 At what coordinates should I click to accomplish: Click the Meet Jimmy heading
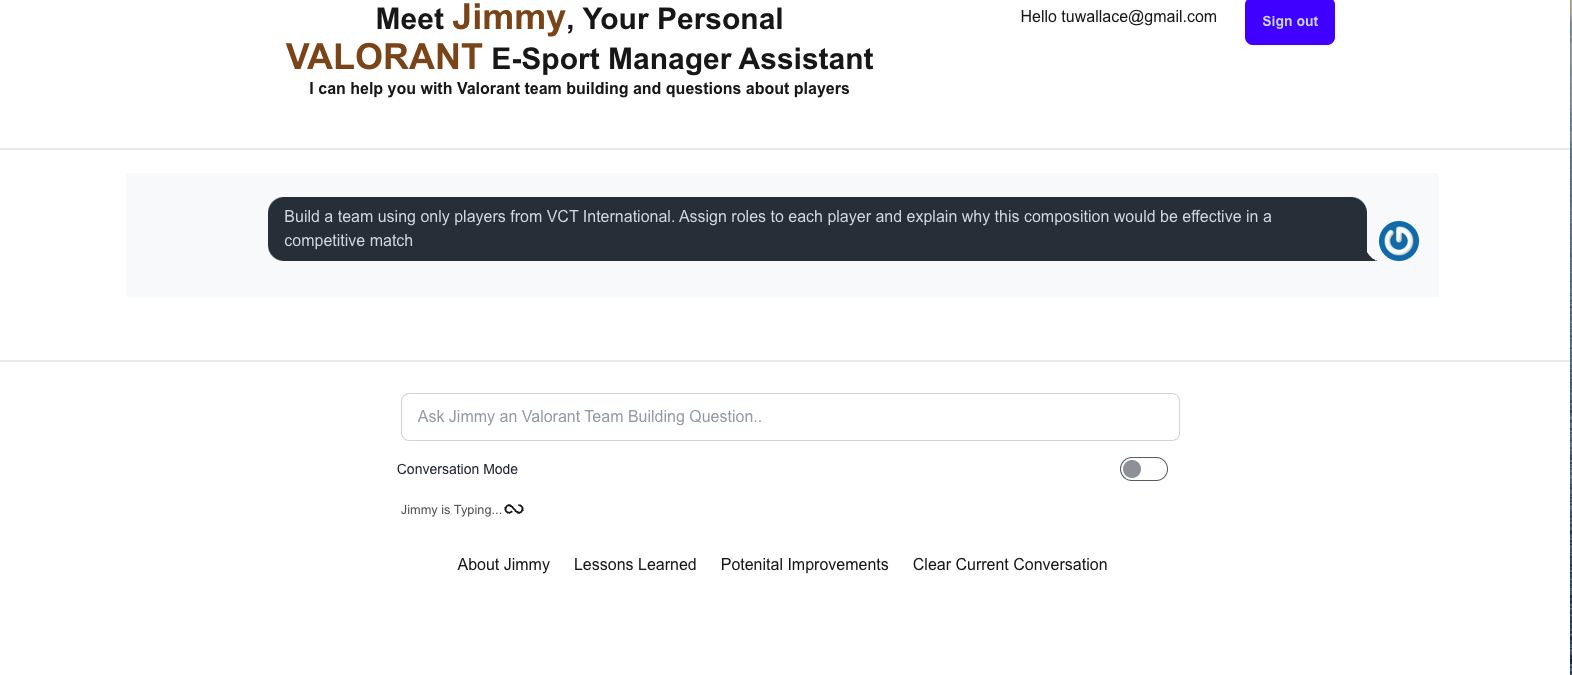[580, 38]
